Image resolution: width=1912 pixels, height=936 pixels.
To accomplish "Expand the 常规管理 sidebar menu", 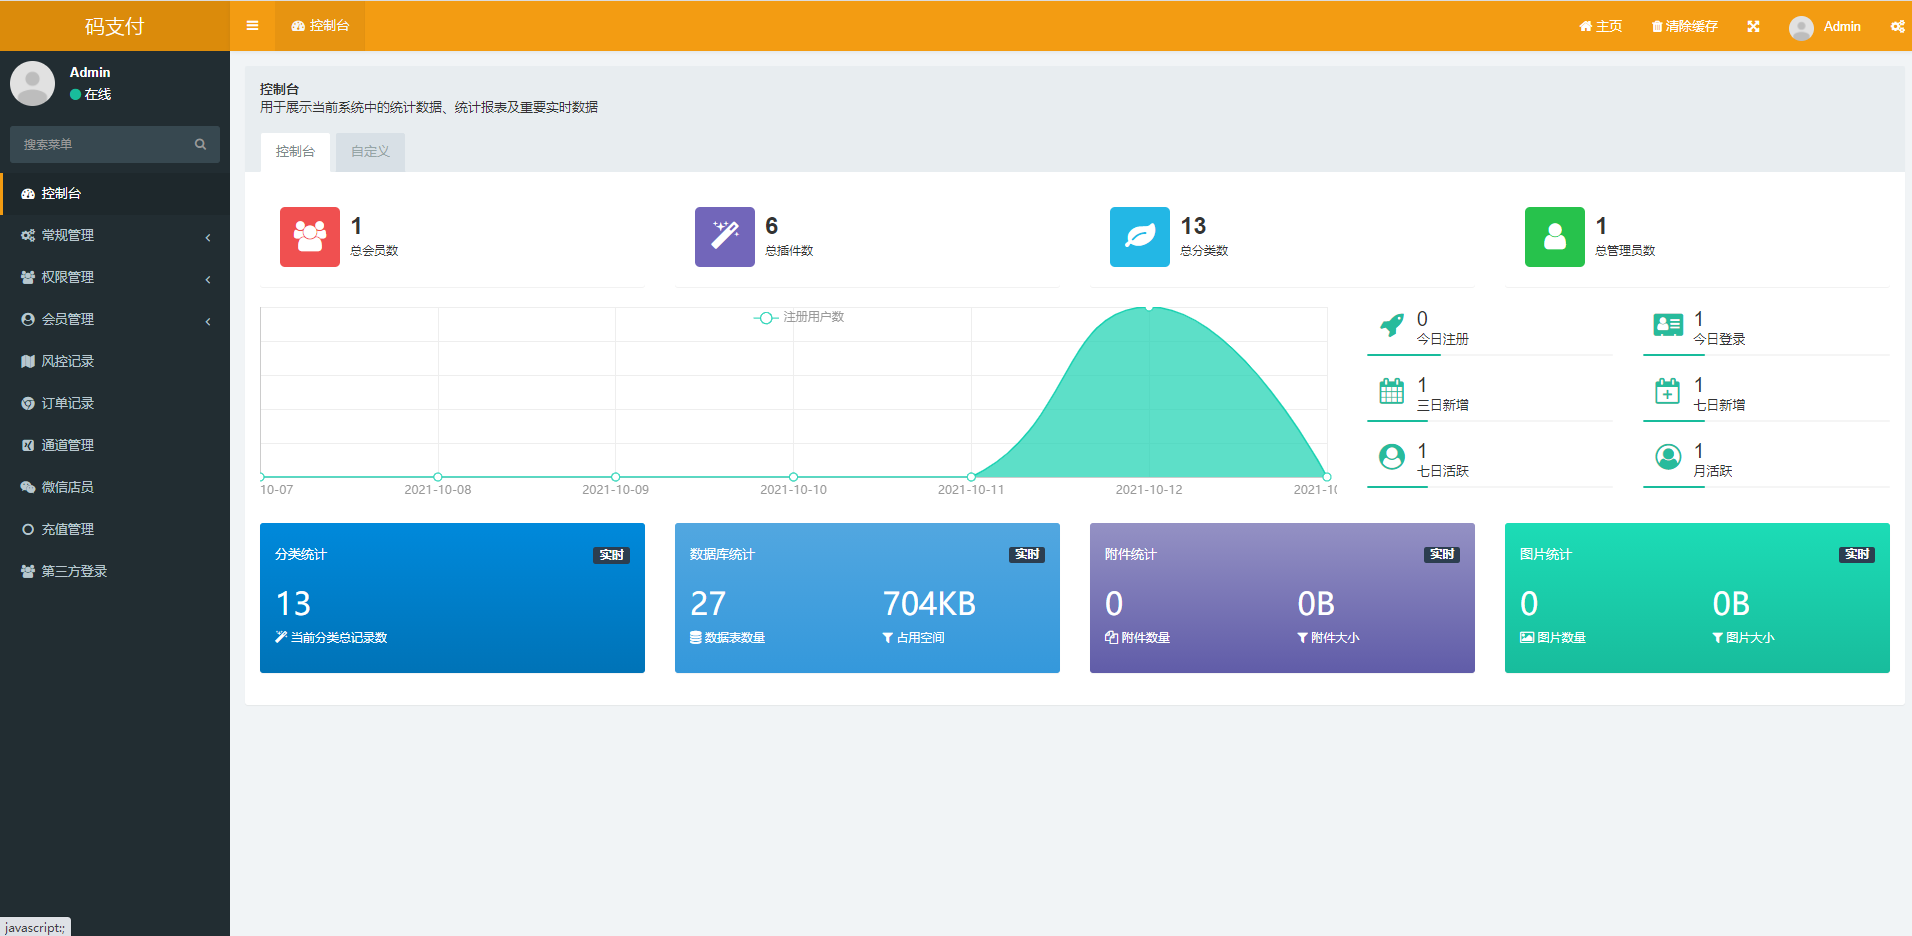I will tap(115, 236).
